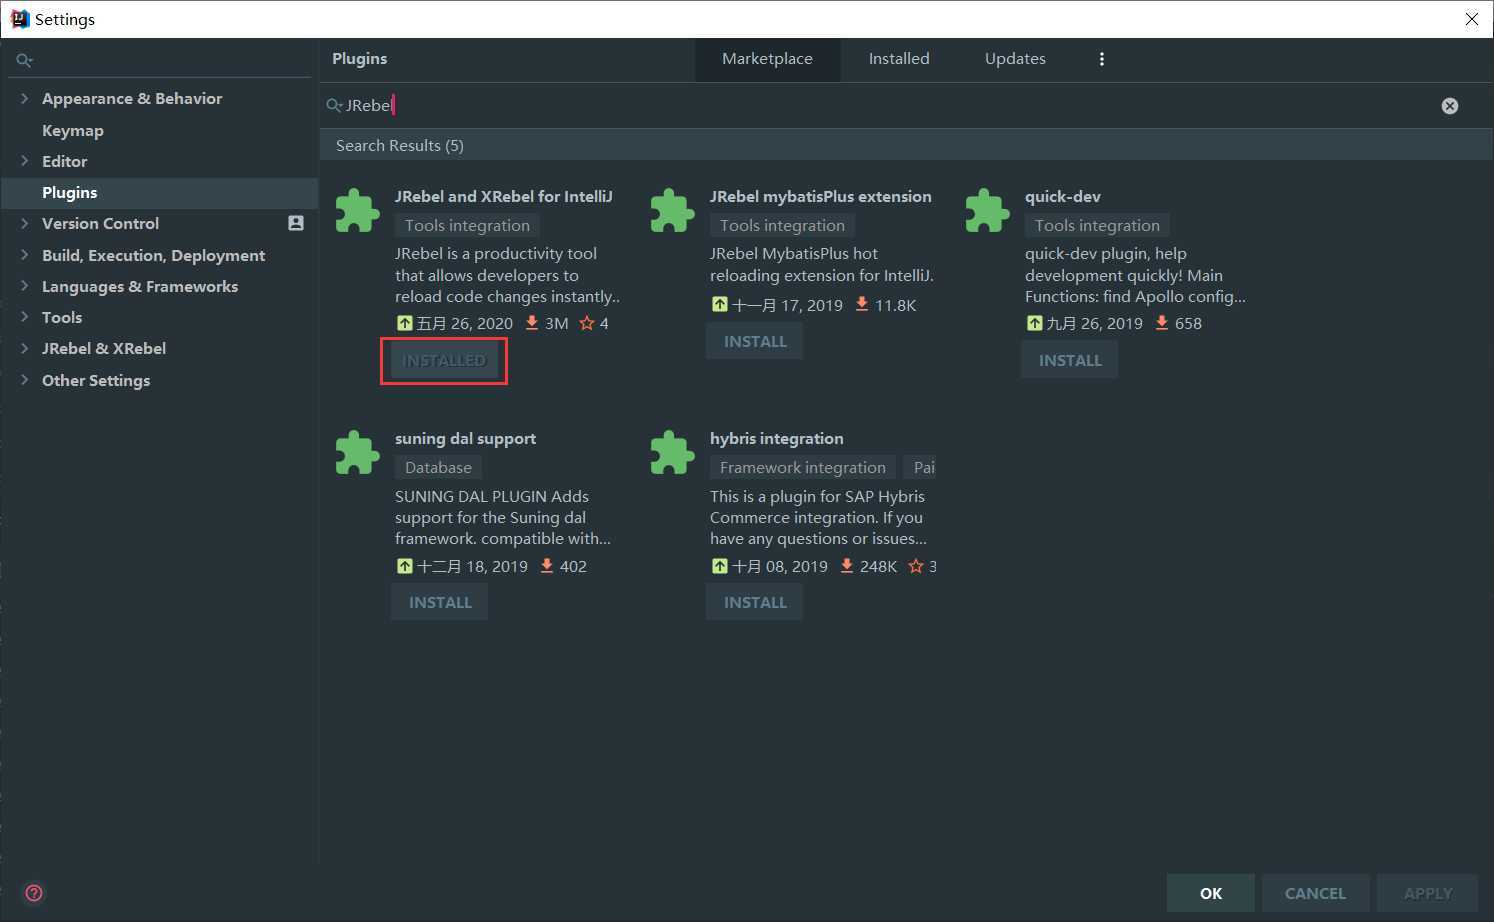
Task: Switch to the Installed tab
Action: (898, 59)
